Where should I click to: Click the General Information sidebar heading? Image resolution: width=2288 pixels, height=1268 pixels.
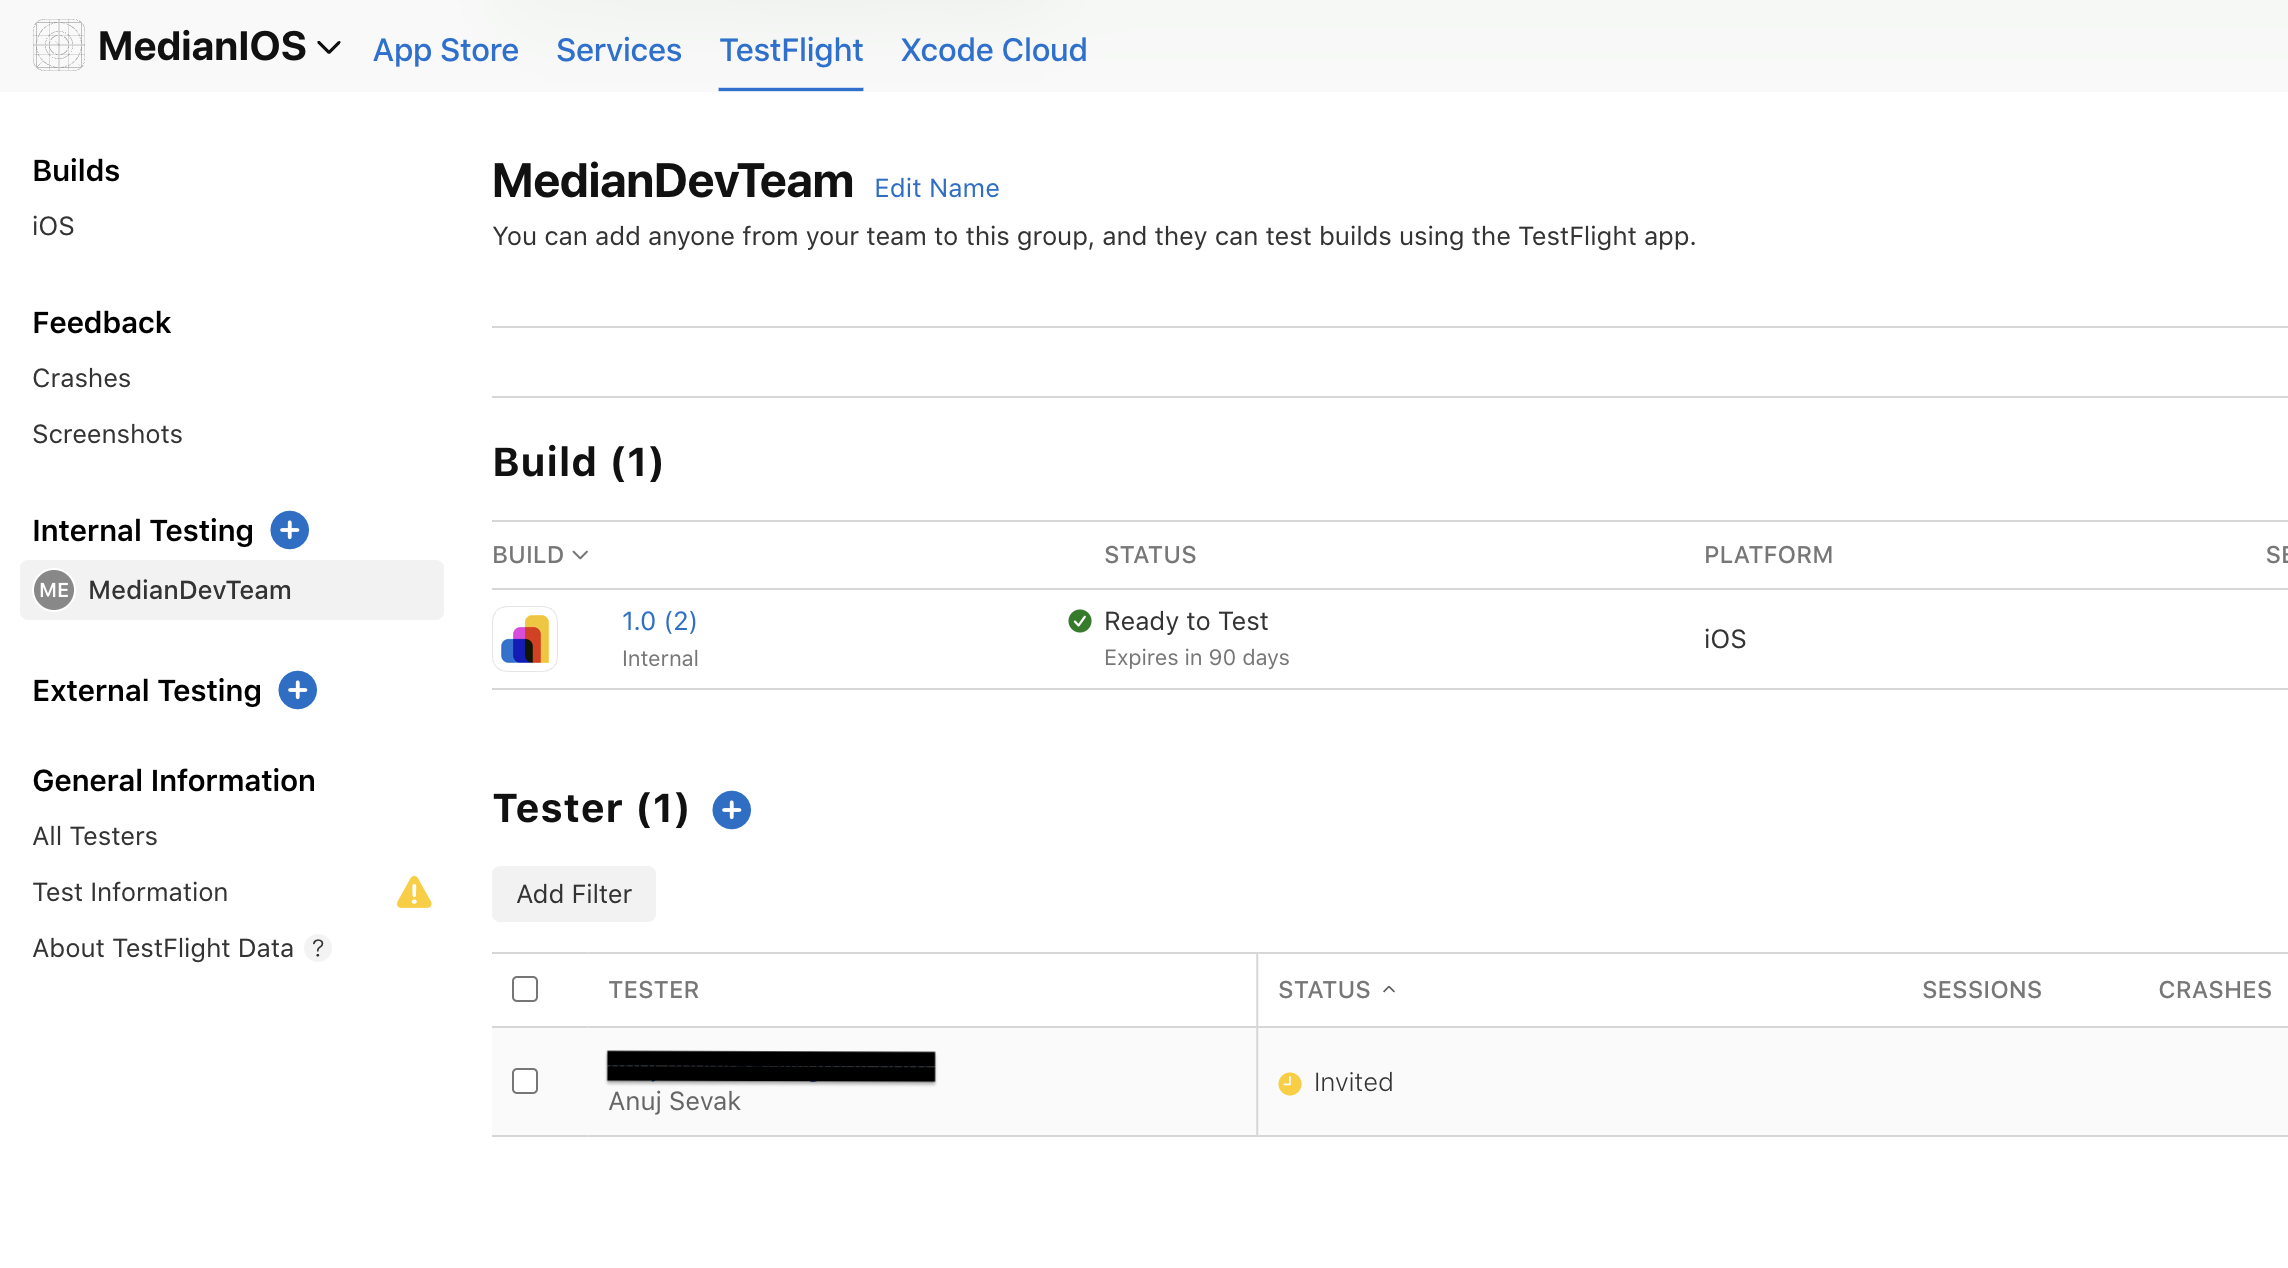click(174, 781)
